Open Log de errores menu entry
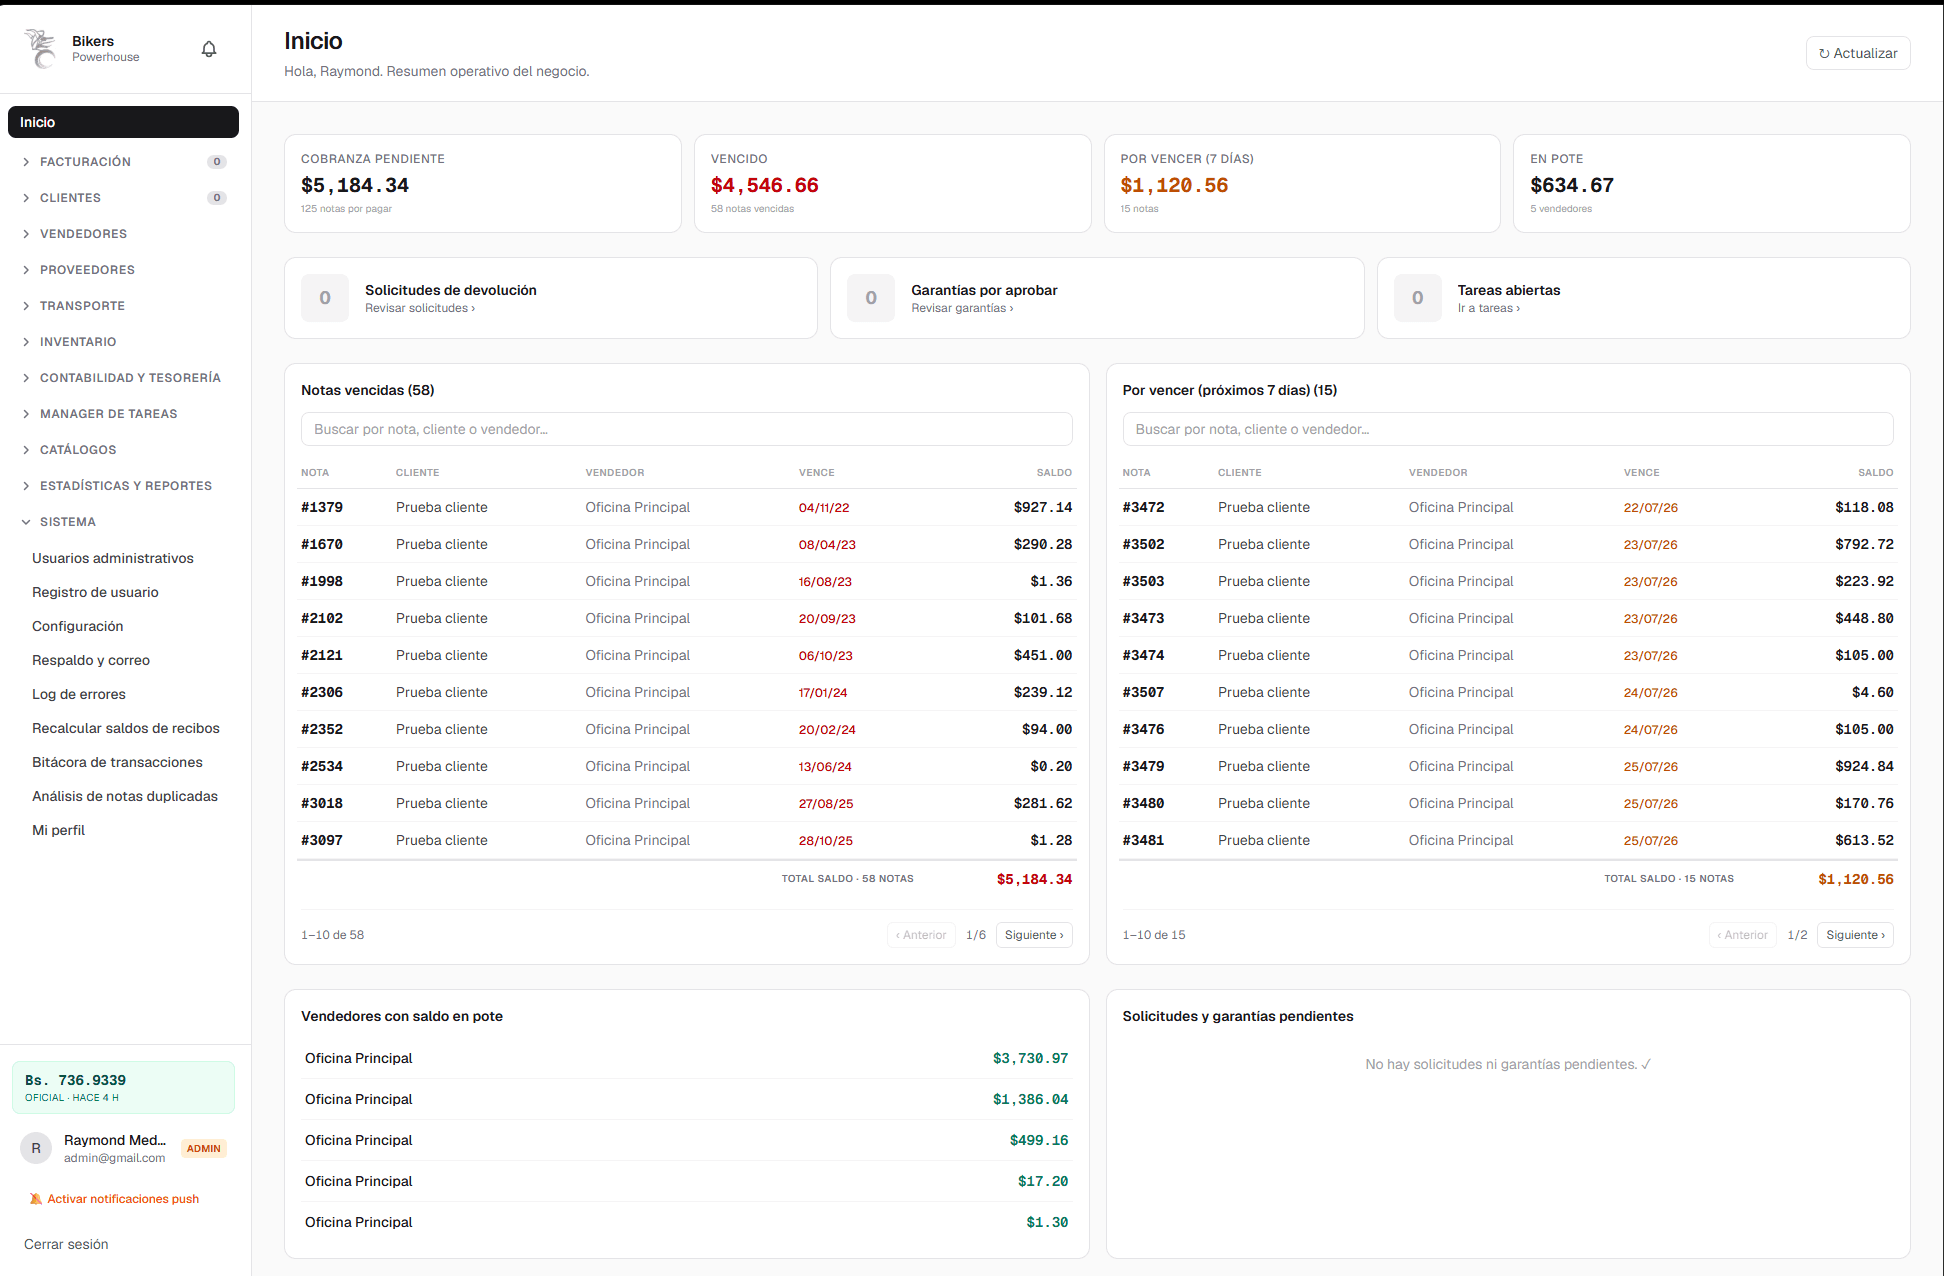Image resolution: width=1944 pixels, height=1276 pixels. pos(79,694)
